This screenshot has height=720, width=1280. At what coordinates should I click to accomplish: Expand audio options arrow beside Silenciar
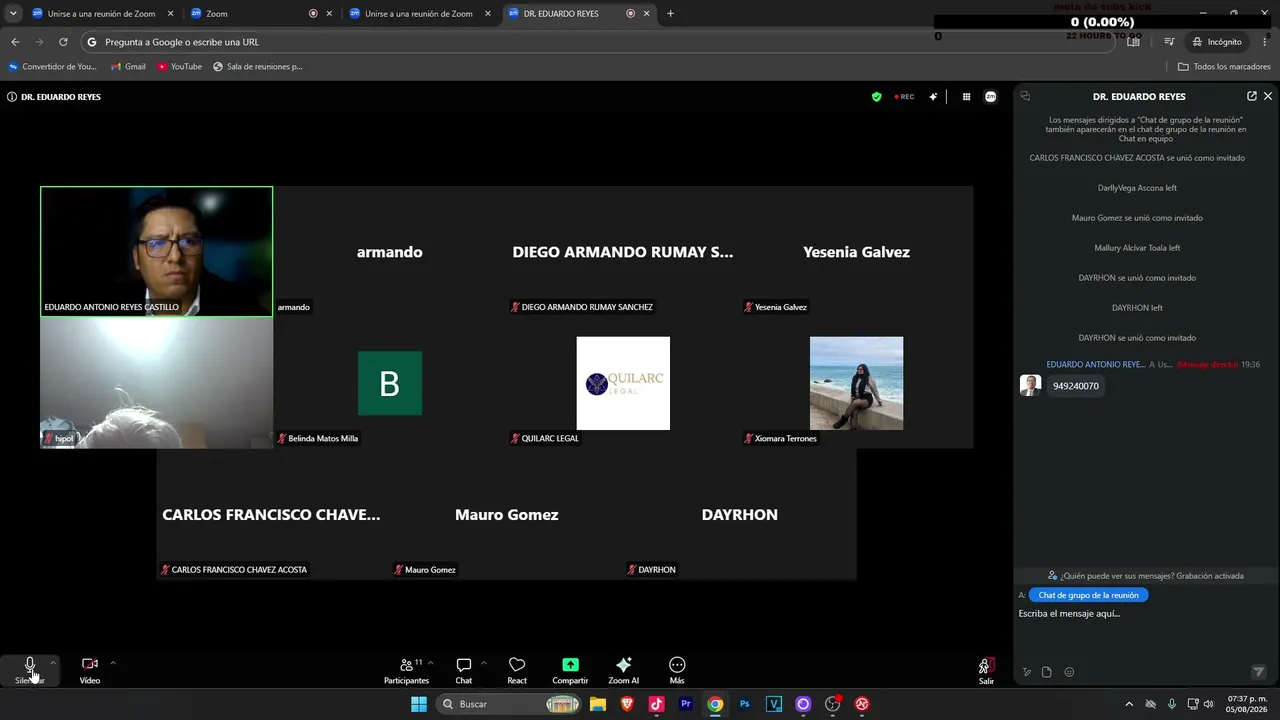(x=53, y=663)
